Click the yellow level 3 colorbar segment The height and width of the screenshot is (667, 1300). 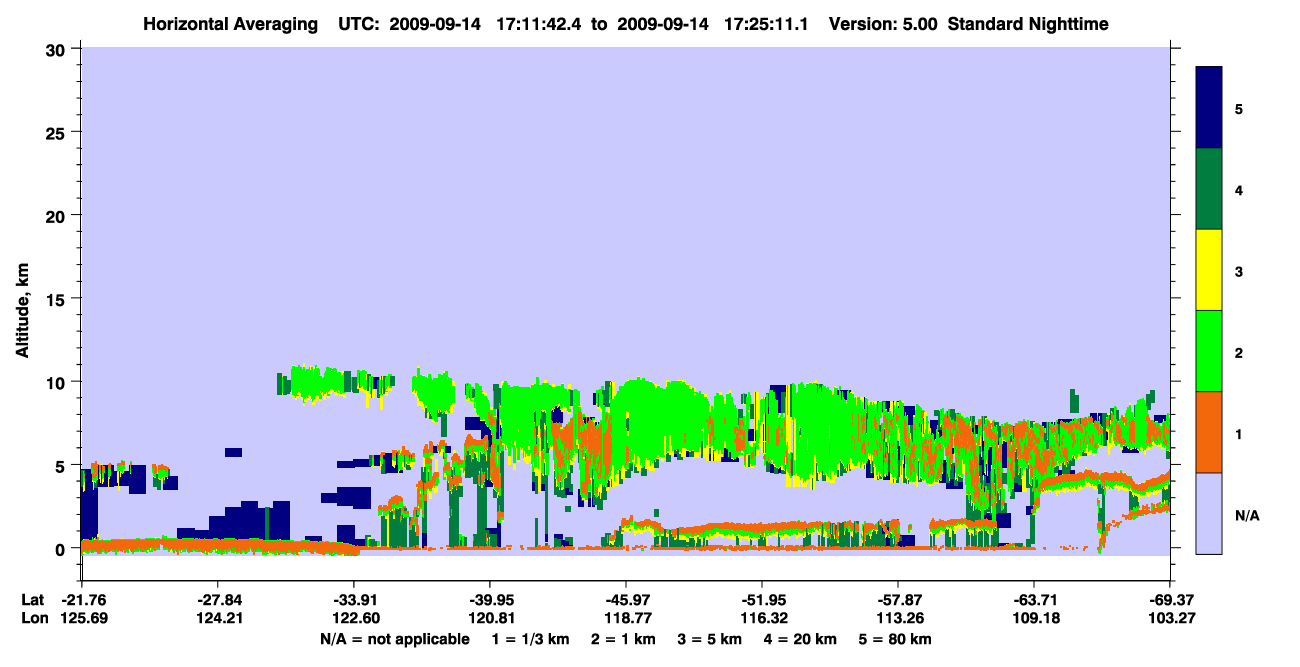(x=1209, y=270)
